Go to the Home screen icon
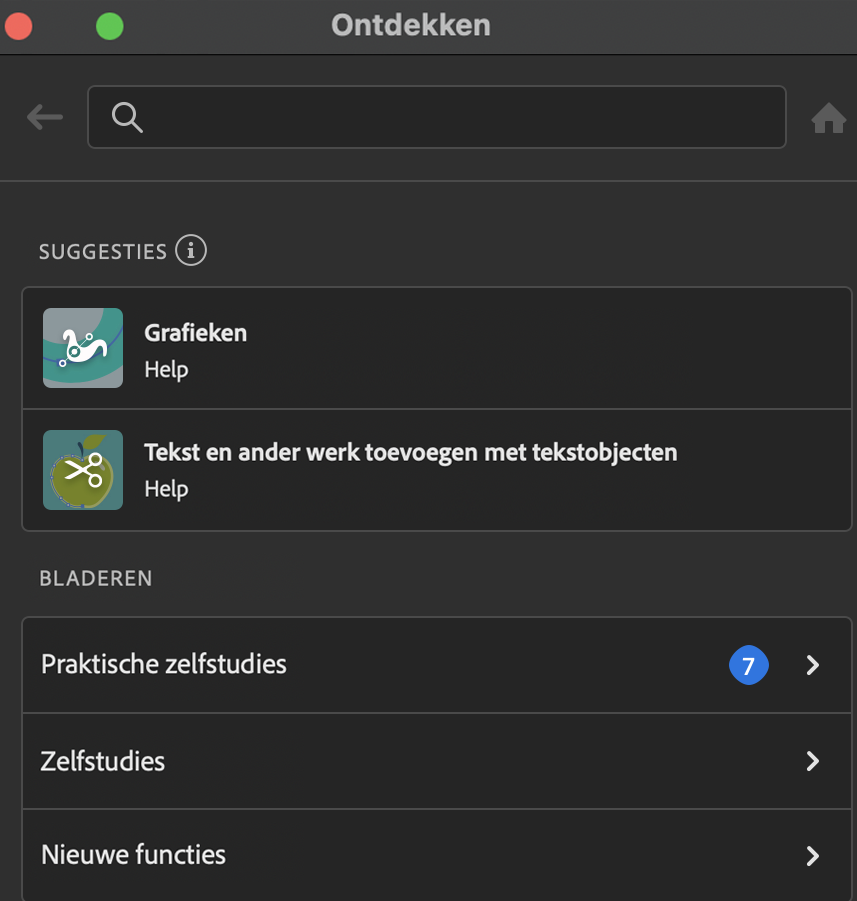 pyautogui.click(x=828, y=119)
